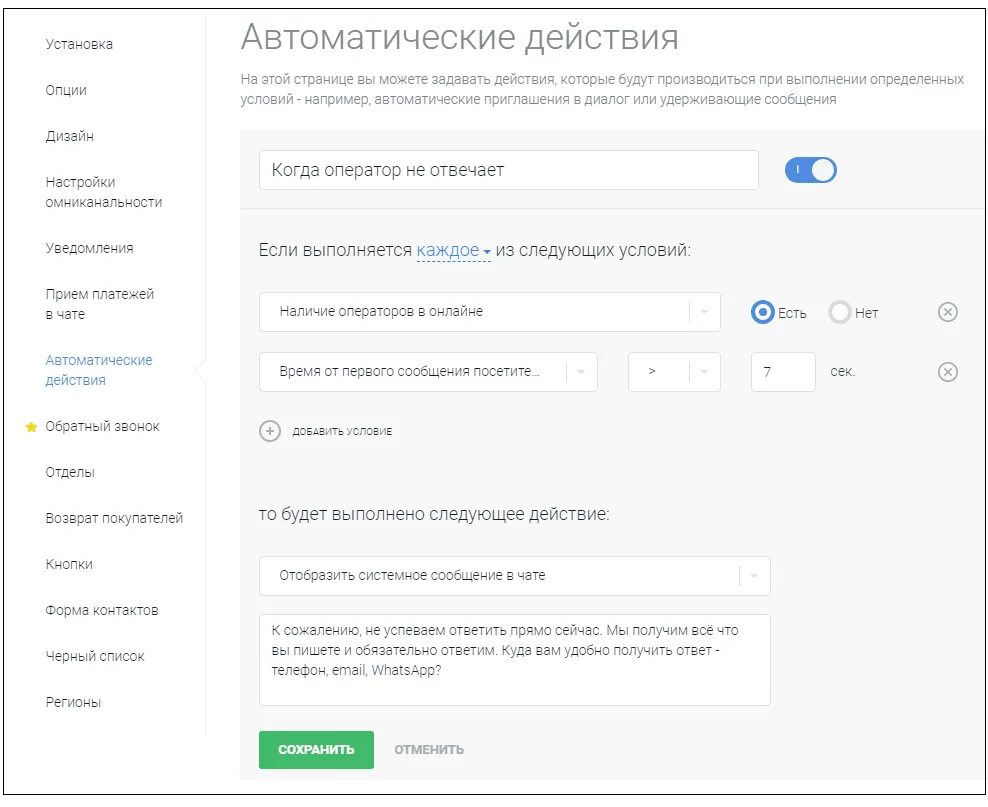The width and height of the screenshot is (988, 807).
Task: Select Автоматические действия in the sidebar
Action: coord(98,370)
